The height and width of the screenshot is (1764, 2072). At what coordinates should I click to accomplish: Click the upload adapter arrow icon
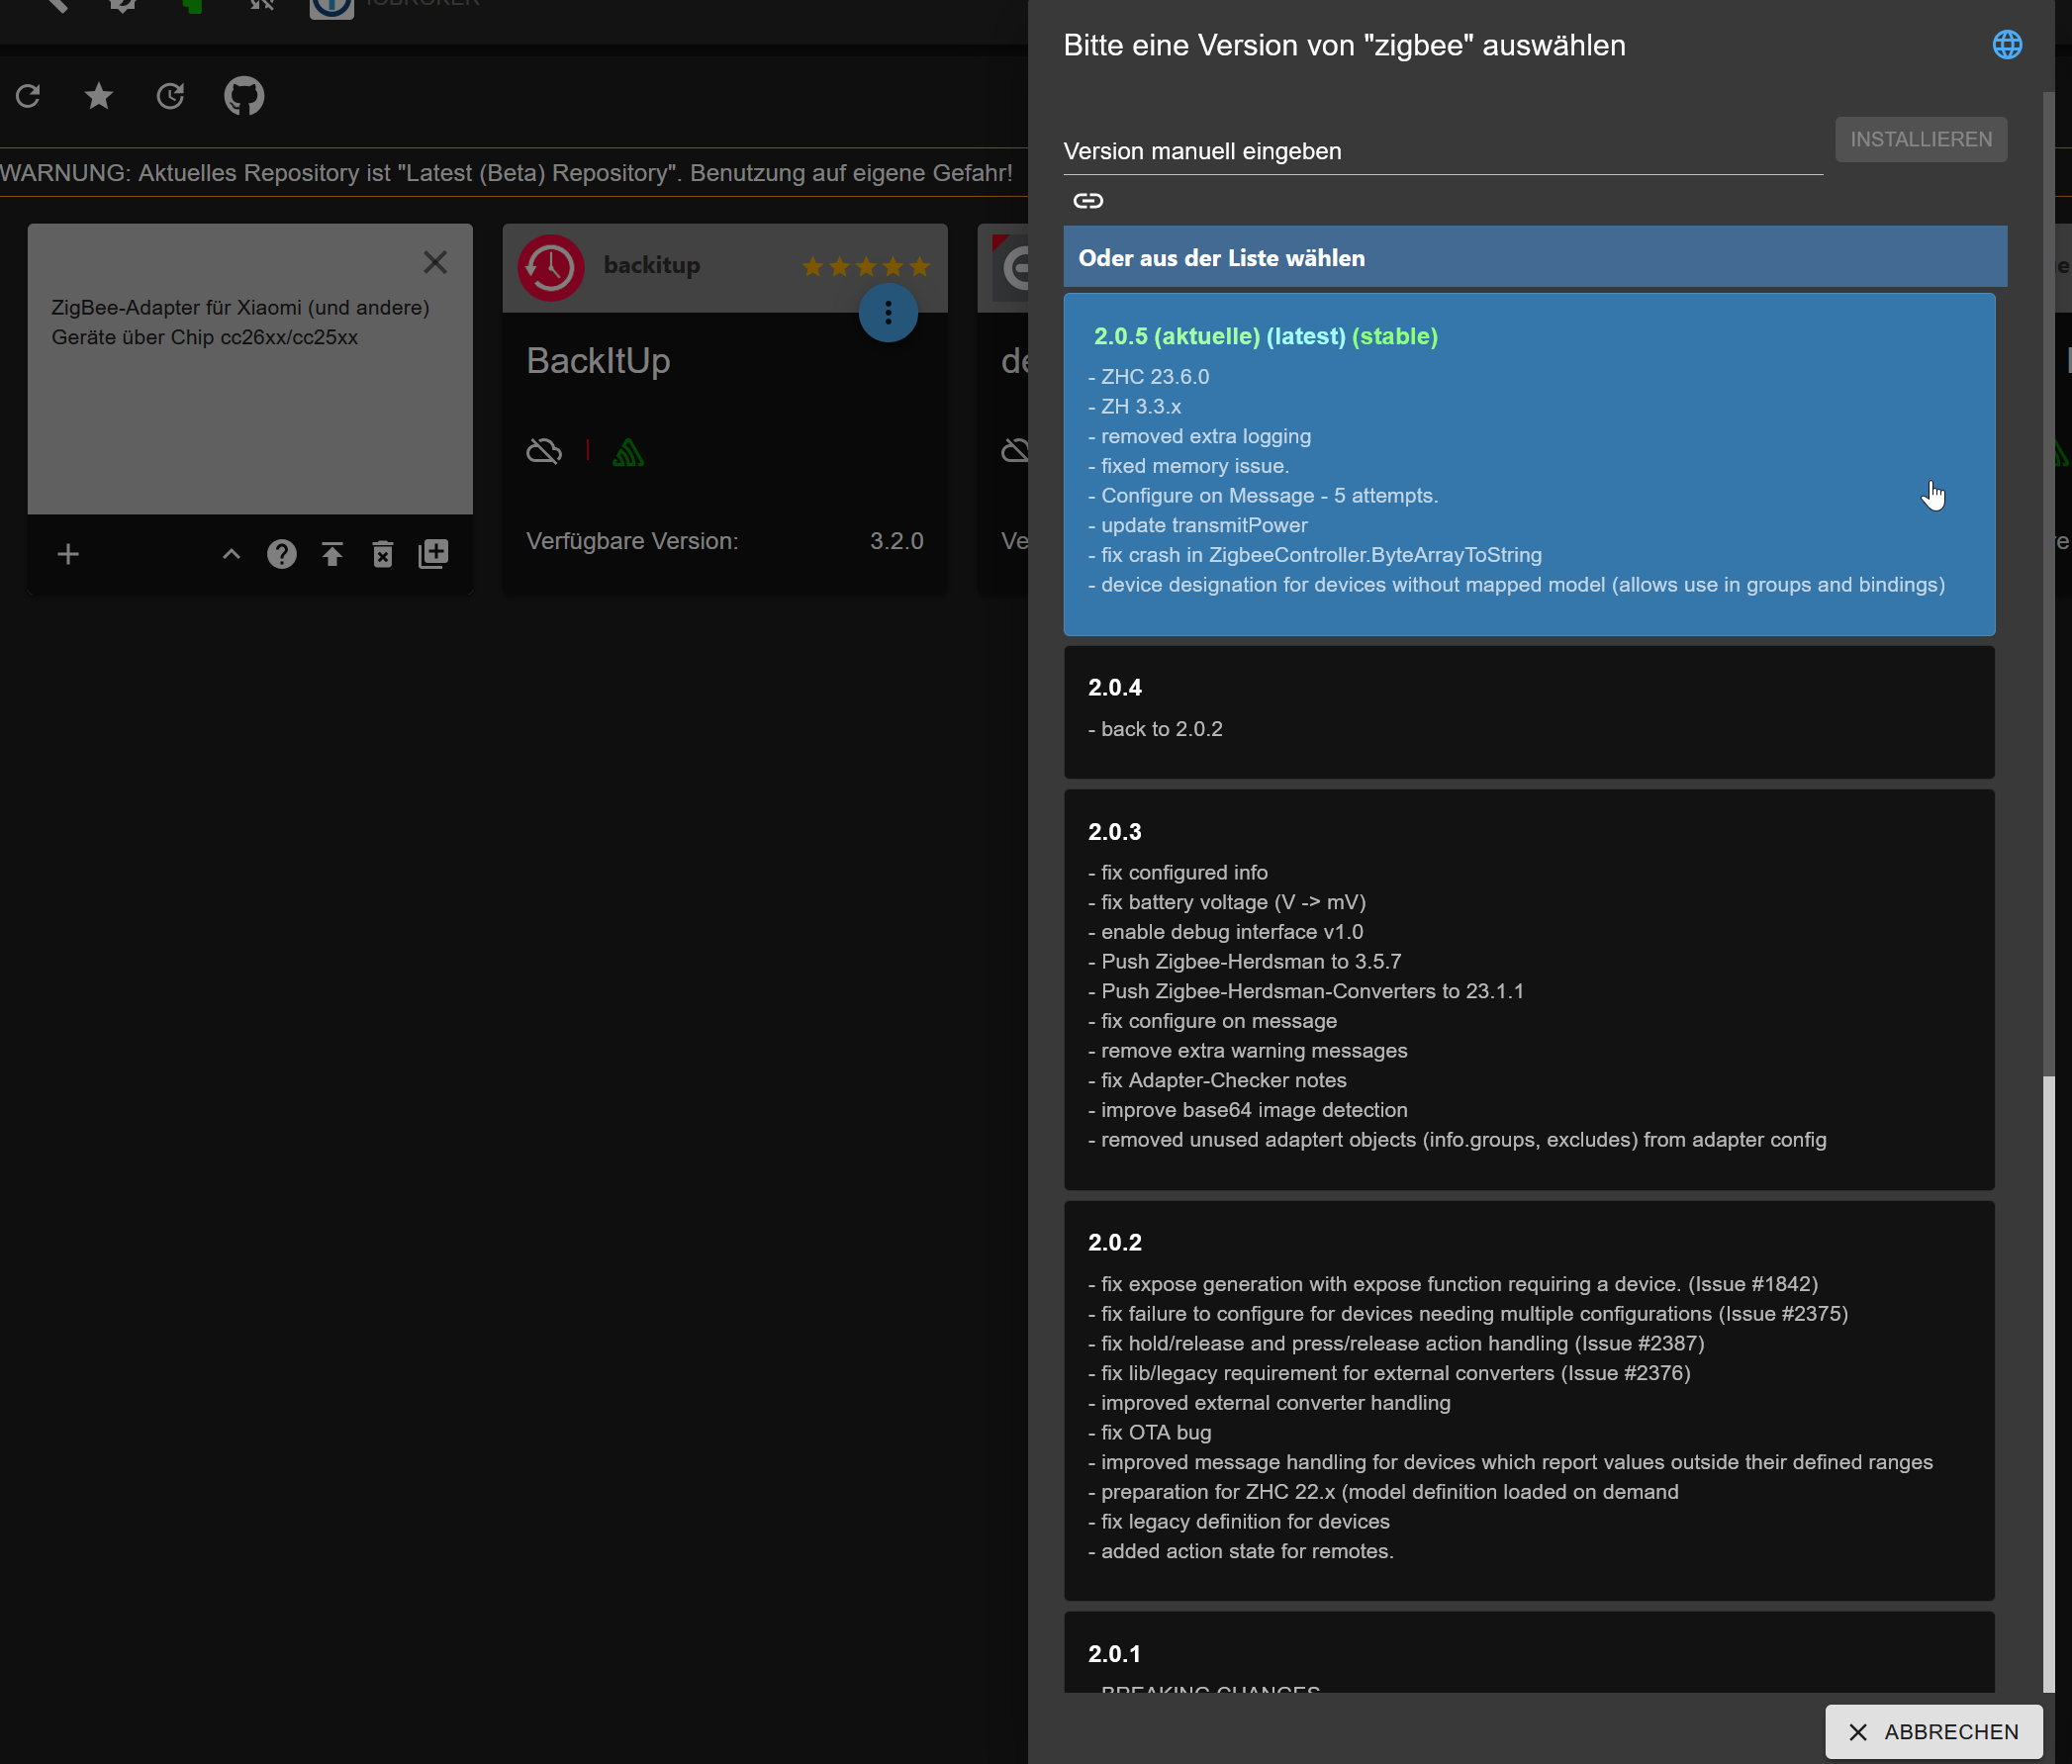click(x=332, y=554)
